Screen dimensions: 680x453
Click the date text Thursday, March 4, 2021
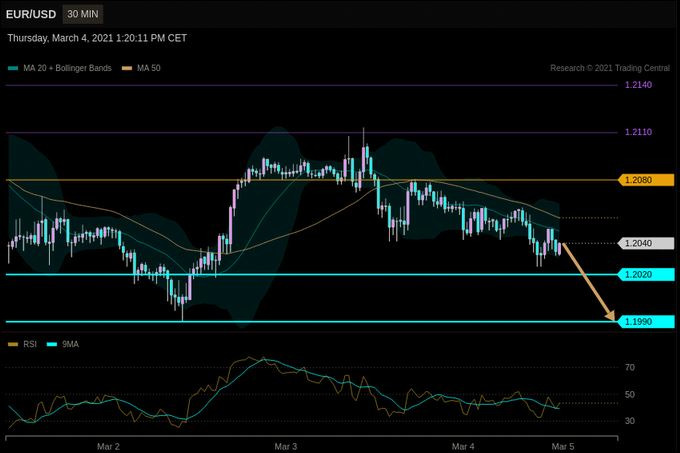[60, 38]
